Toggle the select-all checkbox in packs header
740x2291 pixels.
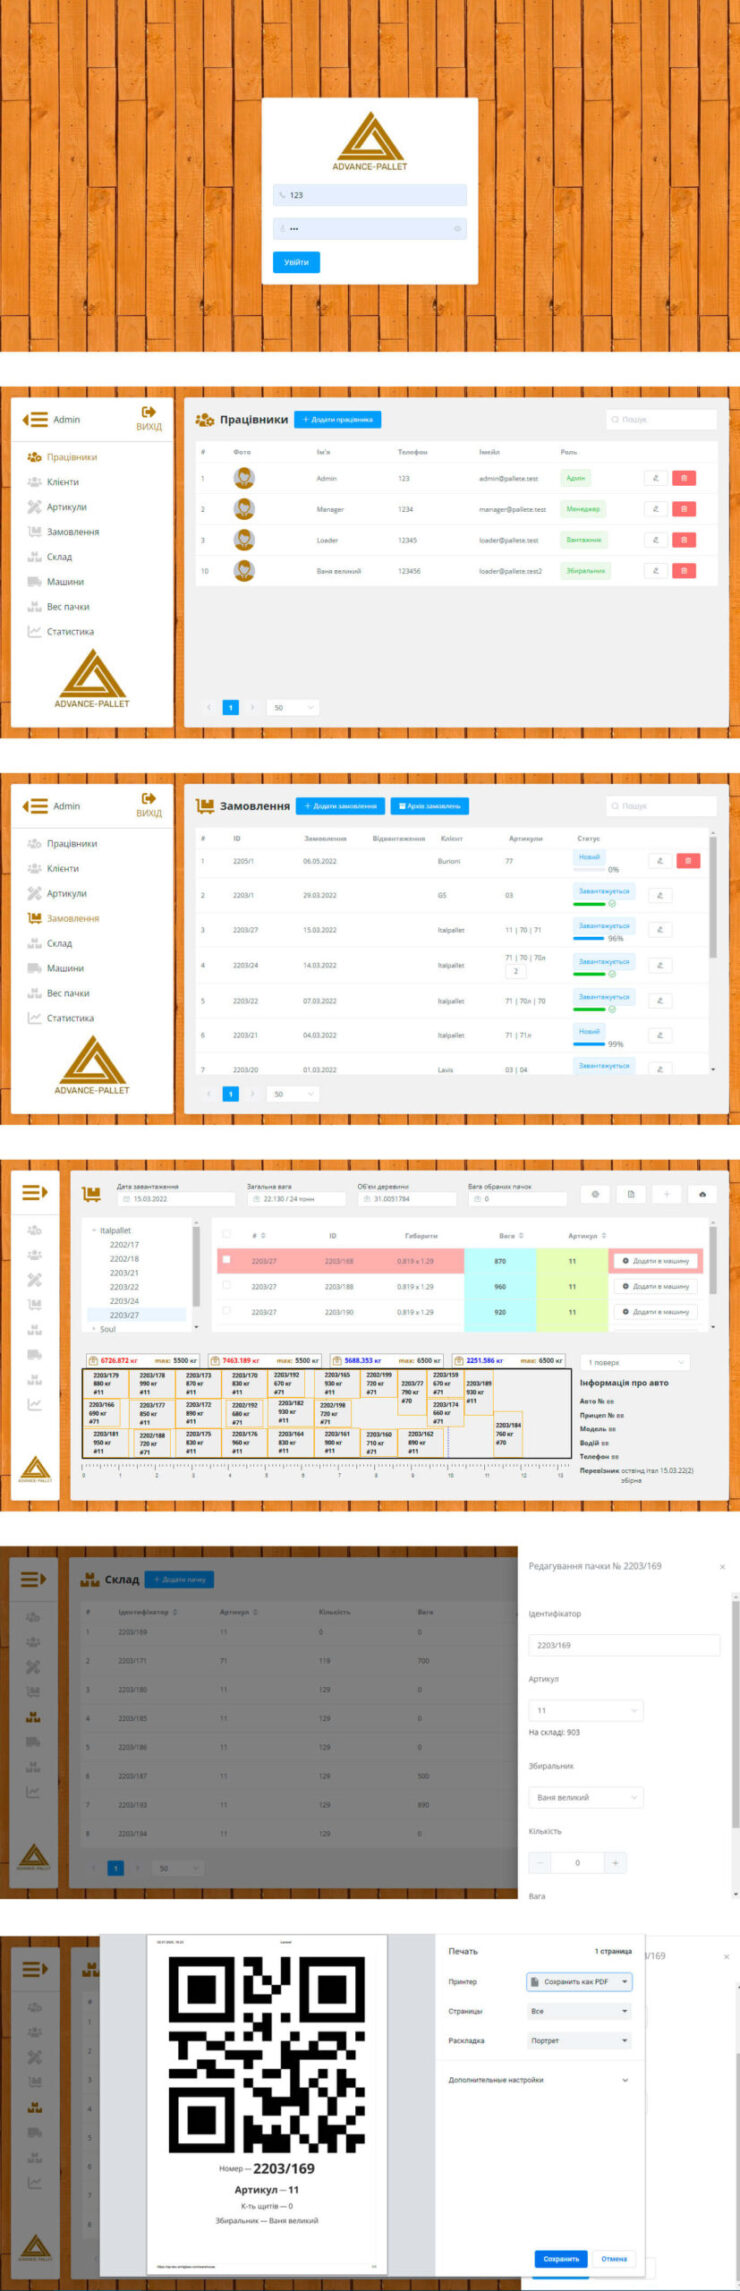click(x=227, y=1235)
